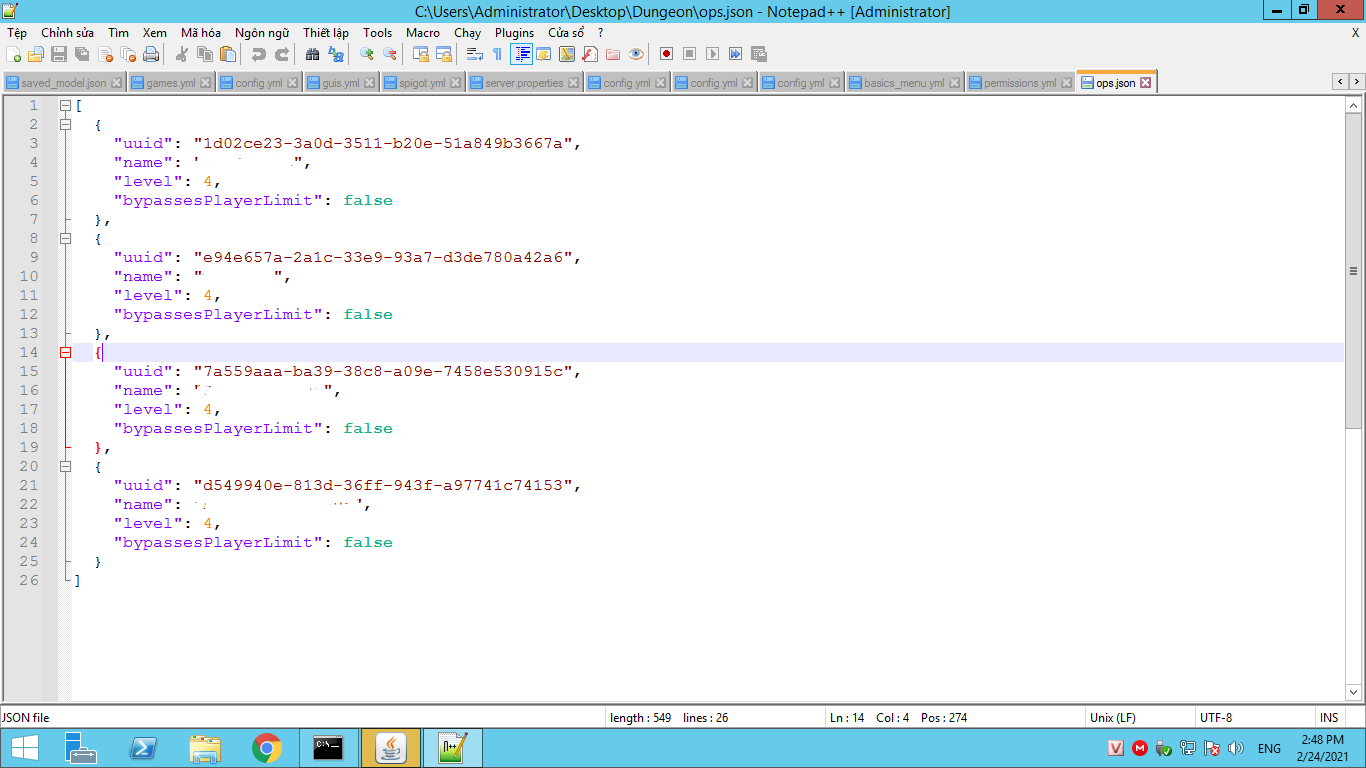Open Find with the binoculars icon

coord(313,54)
